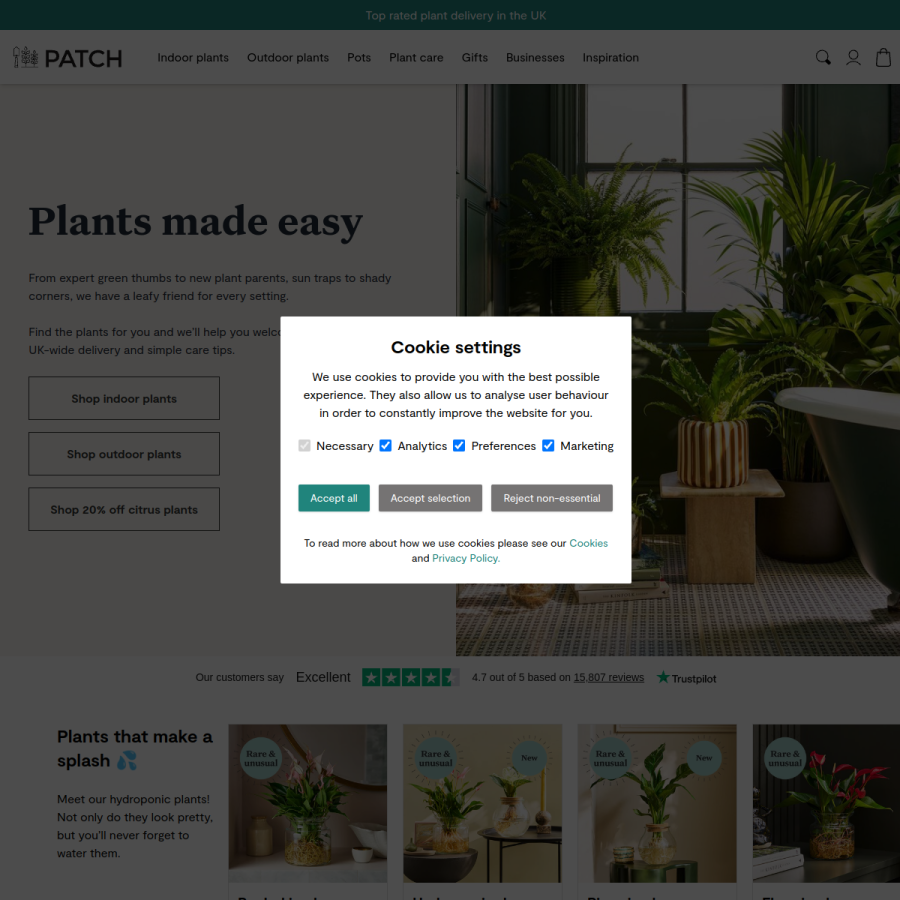Open the second hydroponic plant photo with New badge
Viewport: 900px width, 900px height.
482,803
